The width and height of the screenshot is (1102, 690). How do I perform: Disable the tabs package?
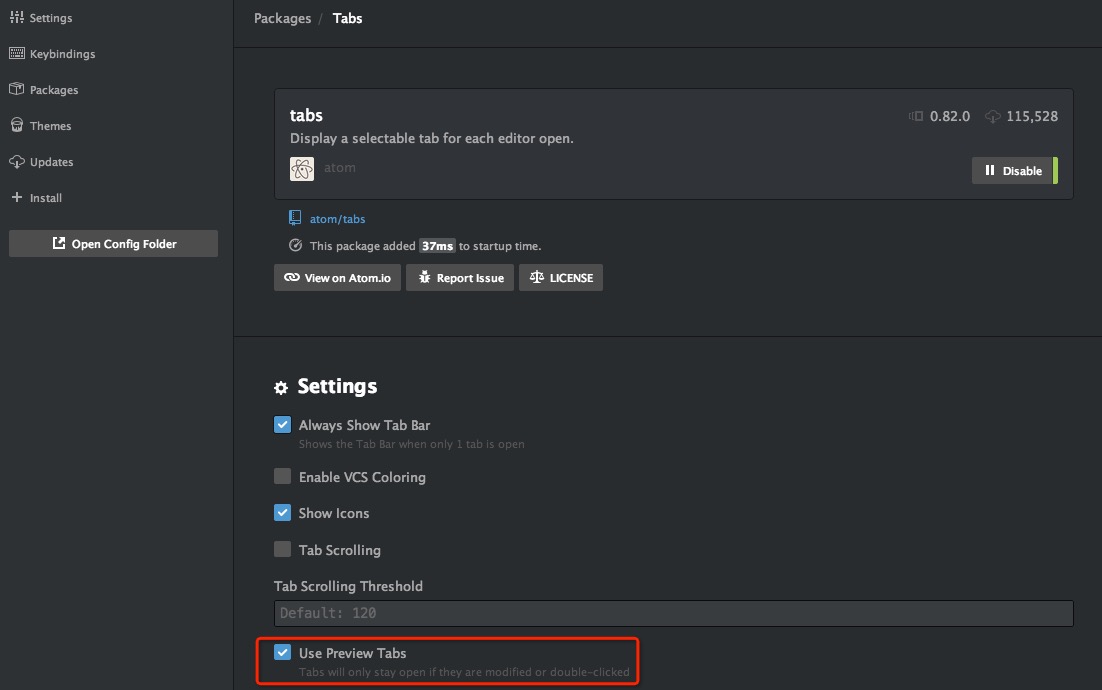(x=1015, y=170)
